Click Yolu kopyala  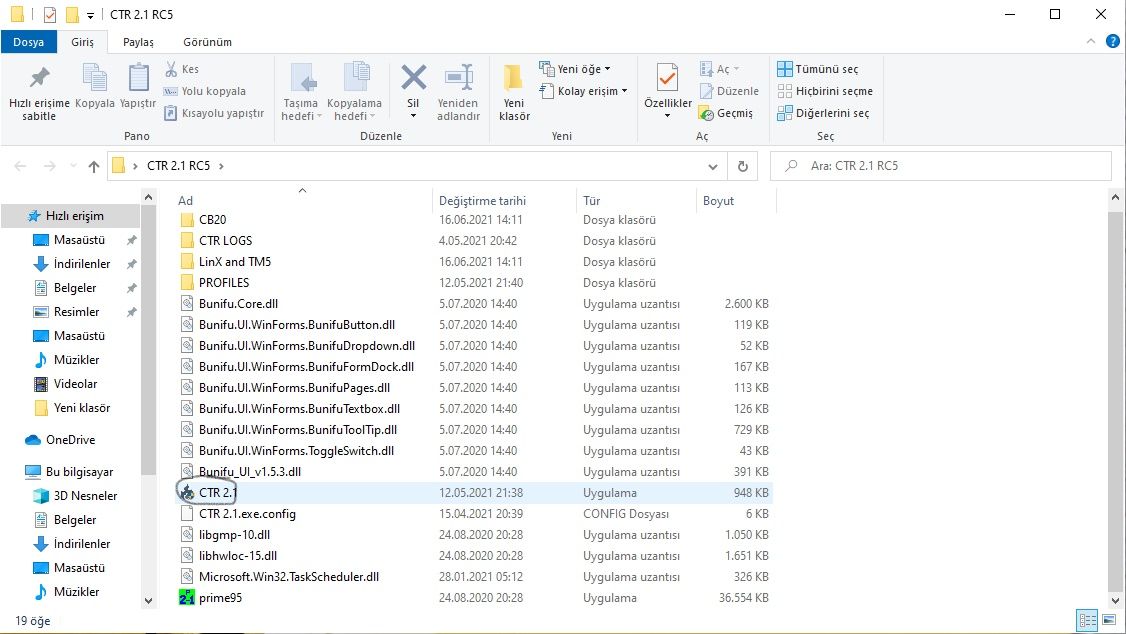[x=205, y=91]
